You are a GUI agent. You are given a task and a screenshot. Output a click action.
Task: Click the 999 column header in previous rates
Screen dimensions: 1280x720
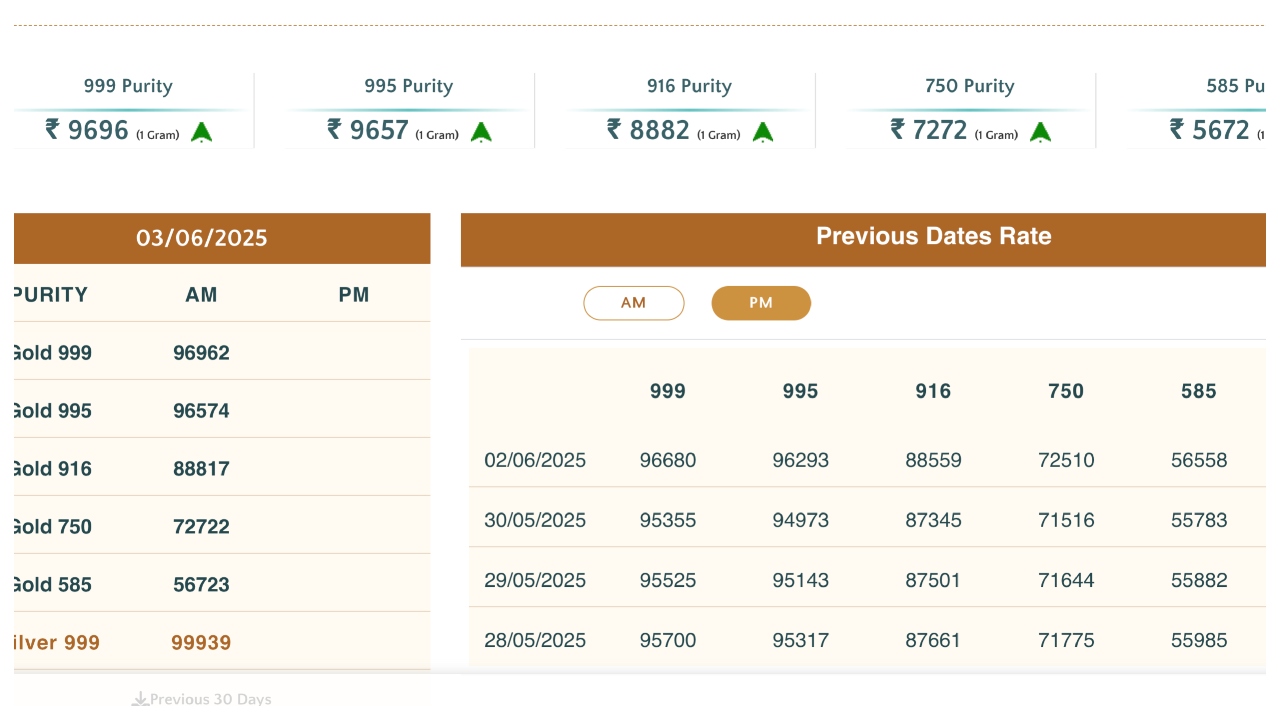pos(667,392)
